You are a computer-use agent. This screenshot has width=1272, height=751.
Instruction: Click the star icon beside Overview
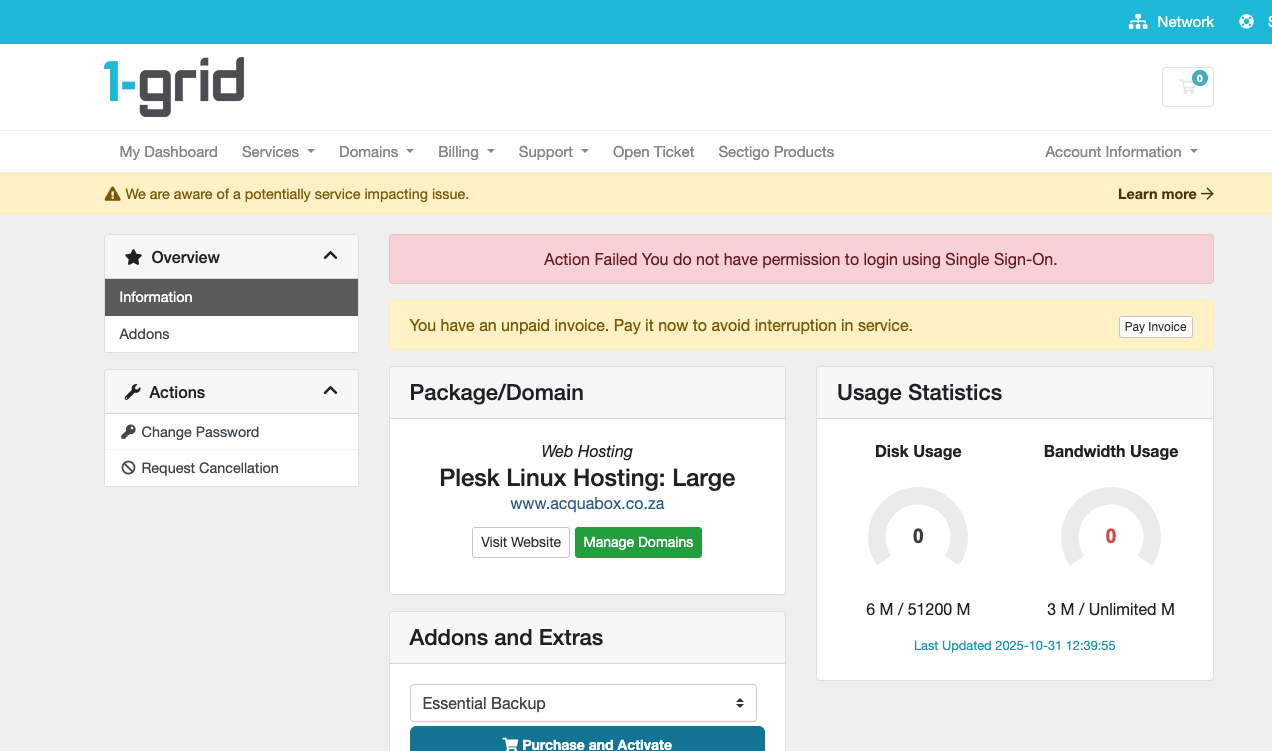[133, 257]
